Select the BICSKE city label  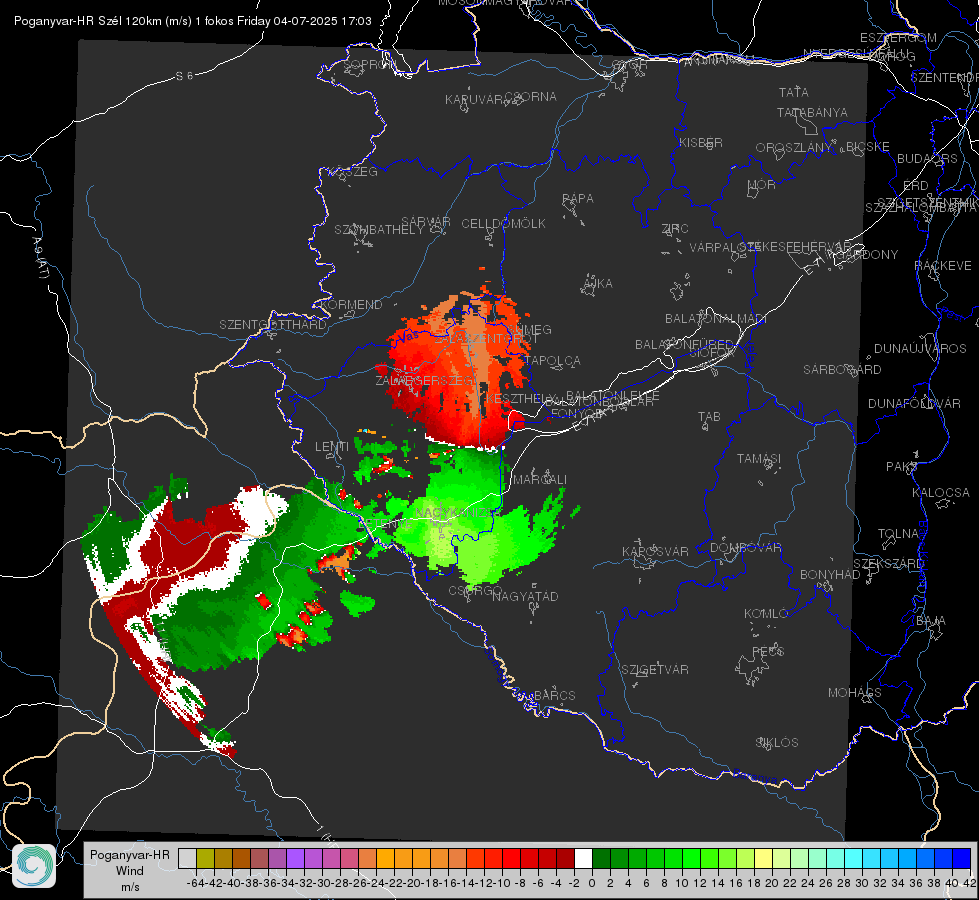[x=868, y=146]
